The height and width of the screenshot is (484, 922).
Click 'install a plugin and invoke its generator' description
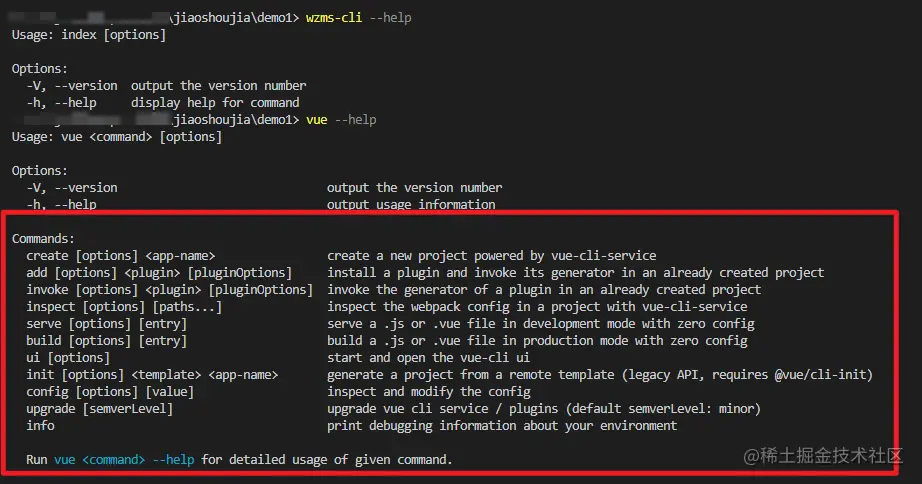pos(576,273)
